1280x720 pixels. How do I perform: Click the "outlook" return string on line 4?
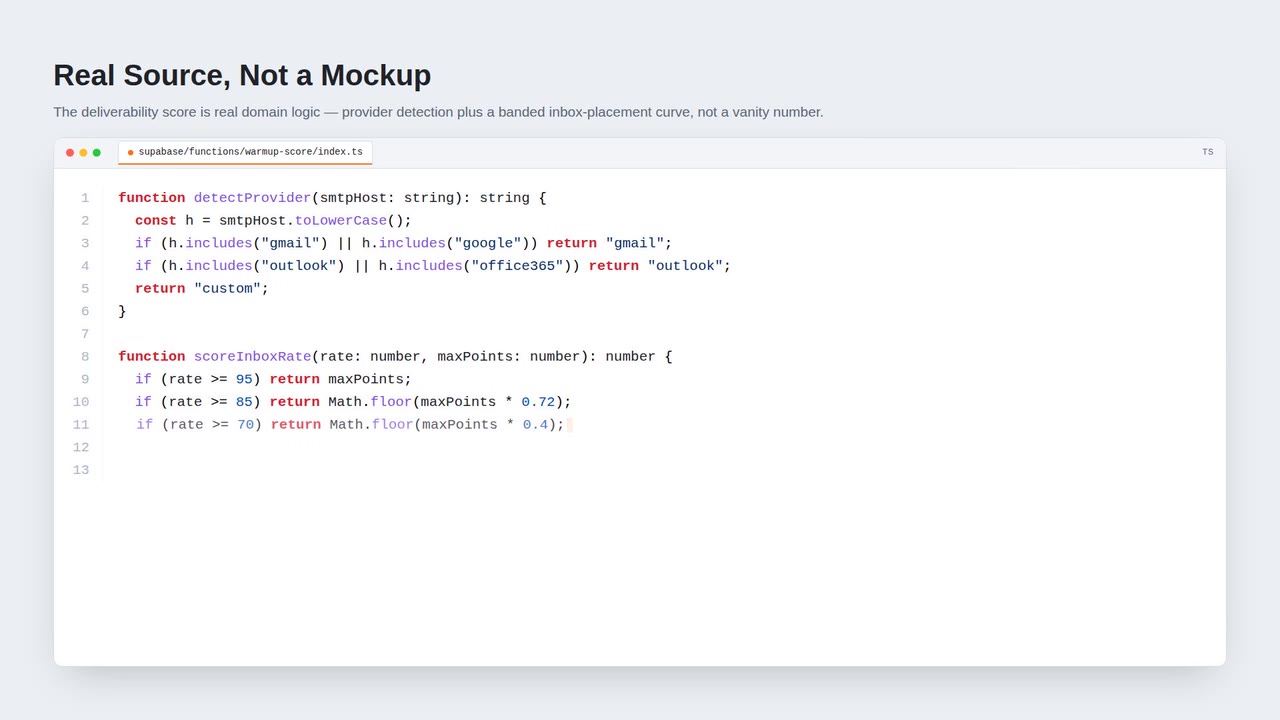(685, 266)
